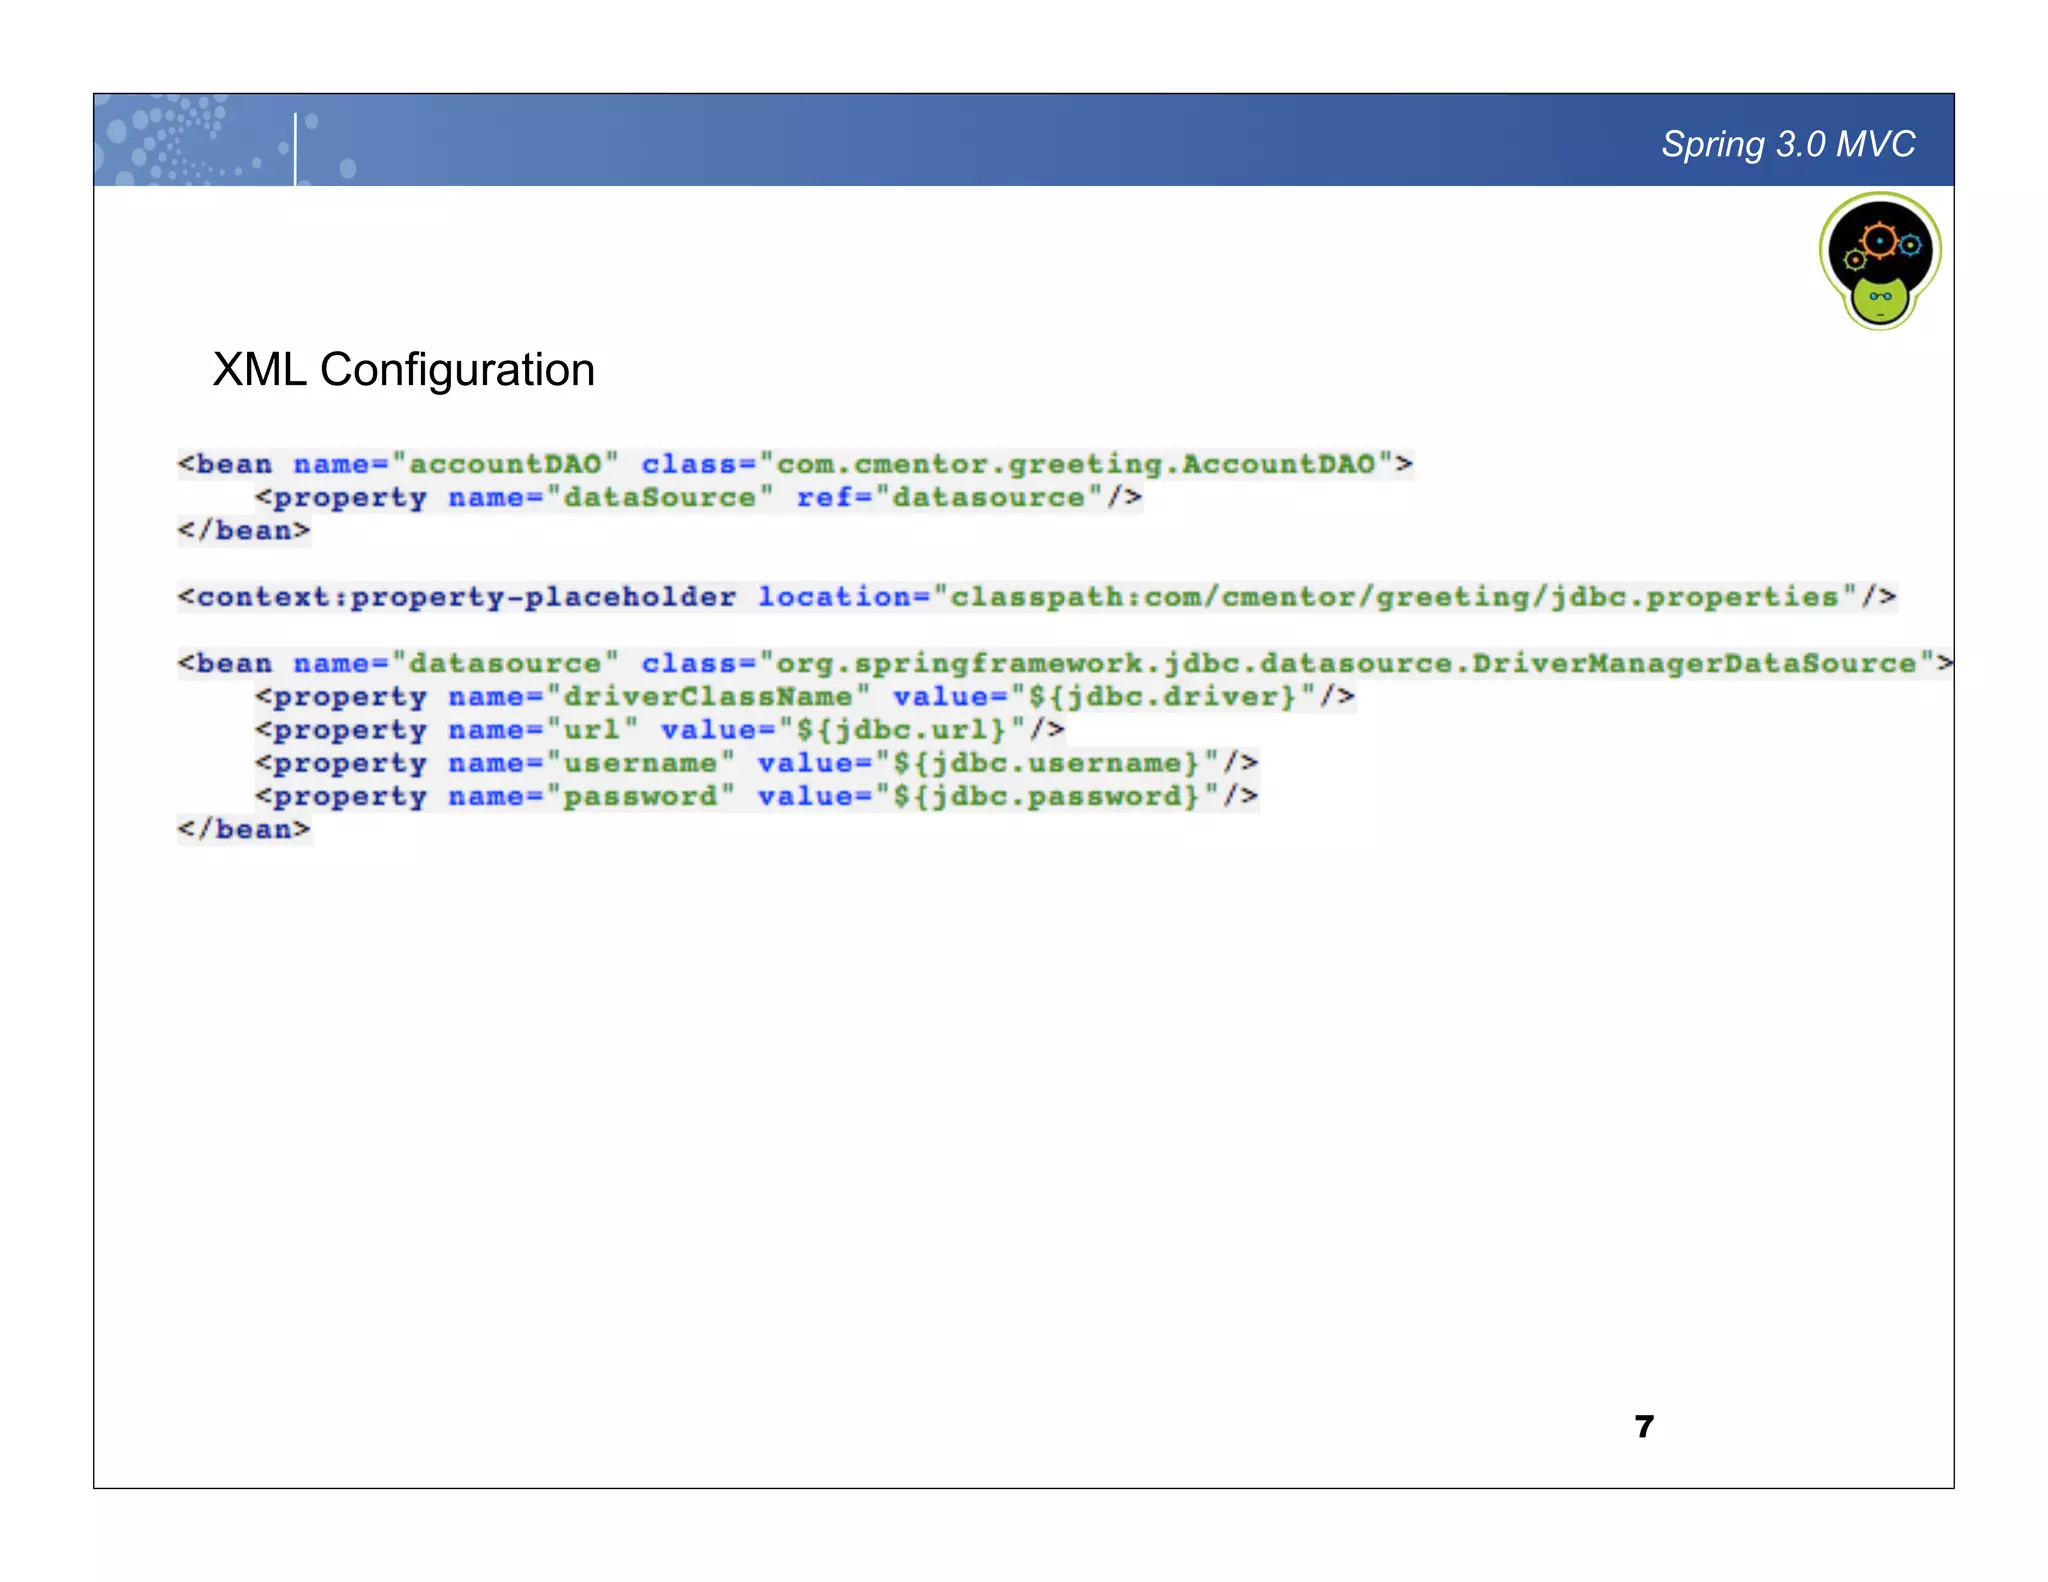This screenshot has width=2048, height=1582.
Task: Click the accountDAO bean name value
Action: [x=505, y=465]
